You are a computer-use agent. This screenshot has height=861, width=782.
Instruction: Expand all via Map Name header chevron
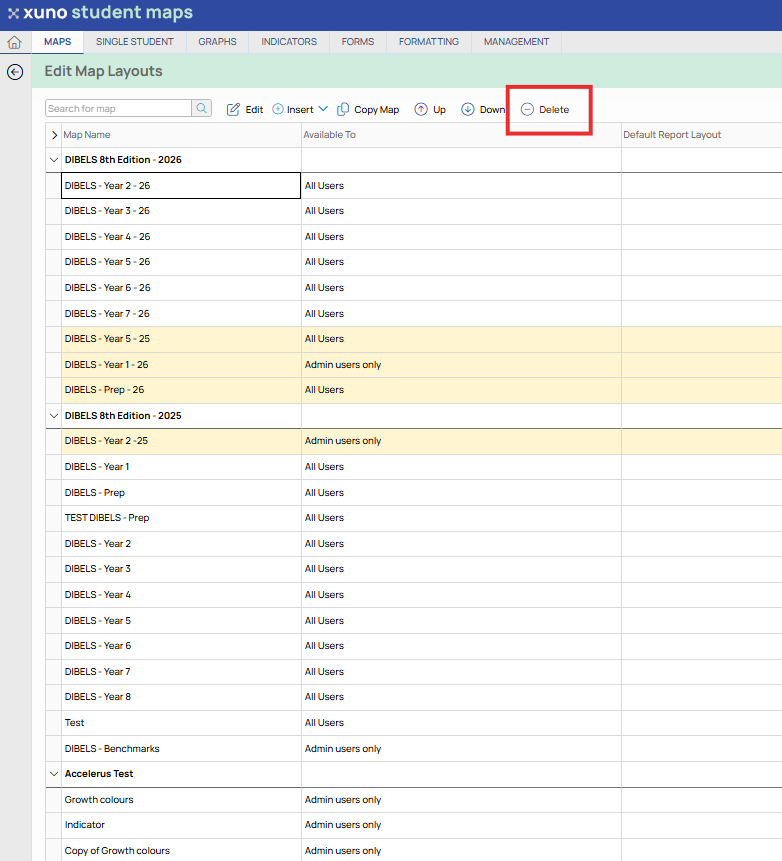point(54,135)
